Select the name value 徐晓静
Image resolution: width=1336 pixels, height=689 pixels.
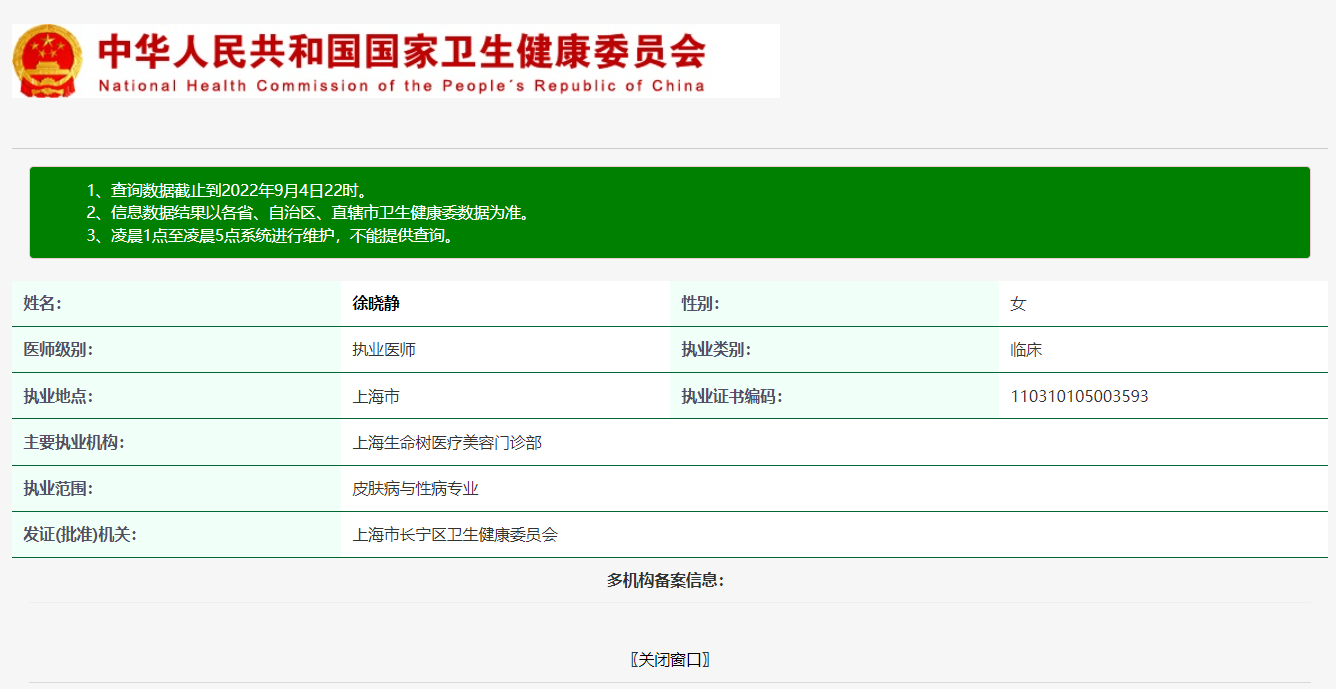(376, 304)
